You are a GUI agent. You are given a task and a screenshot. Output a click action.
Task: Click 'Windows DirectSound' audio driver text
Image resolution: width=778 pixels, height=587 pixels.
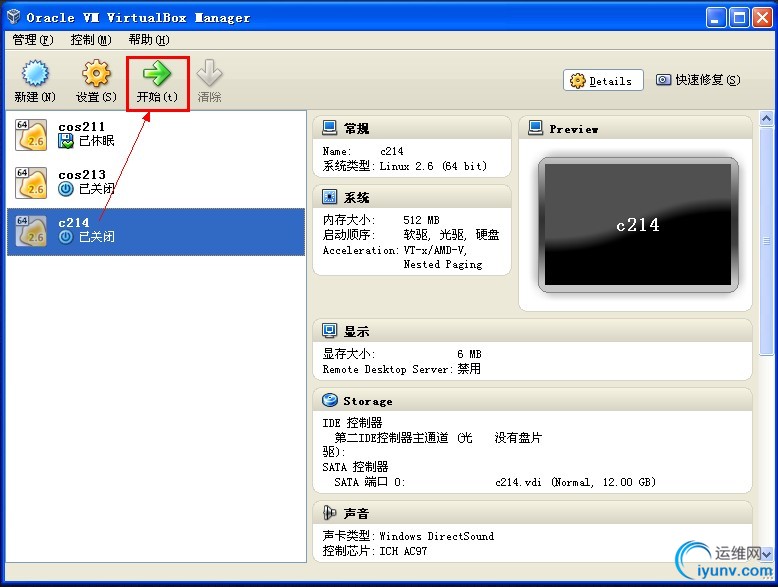[x=437, y=536]
